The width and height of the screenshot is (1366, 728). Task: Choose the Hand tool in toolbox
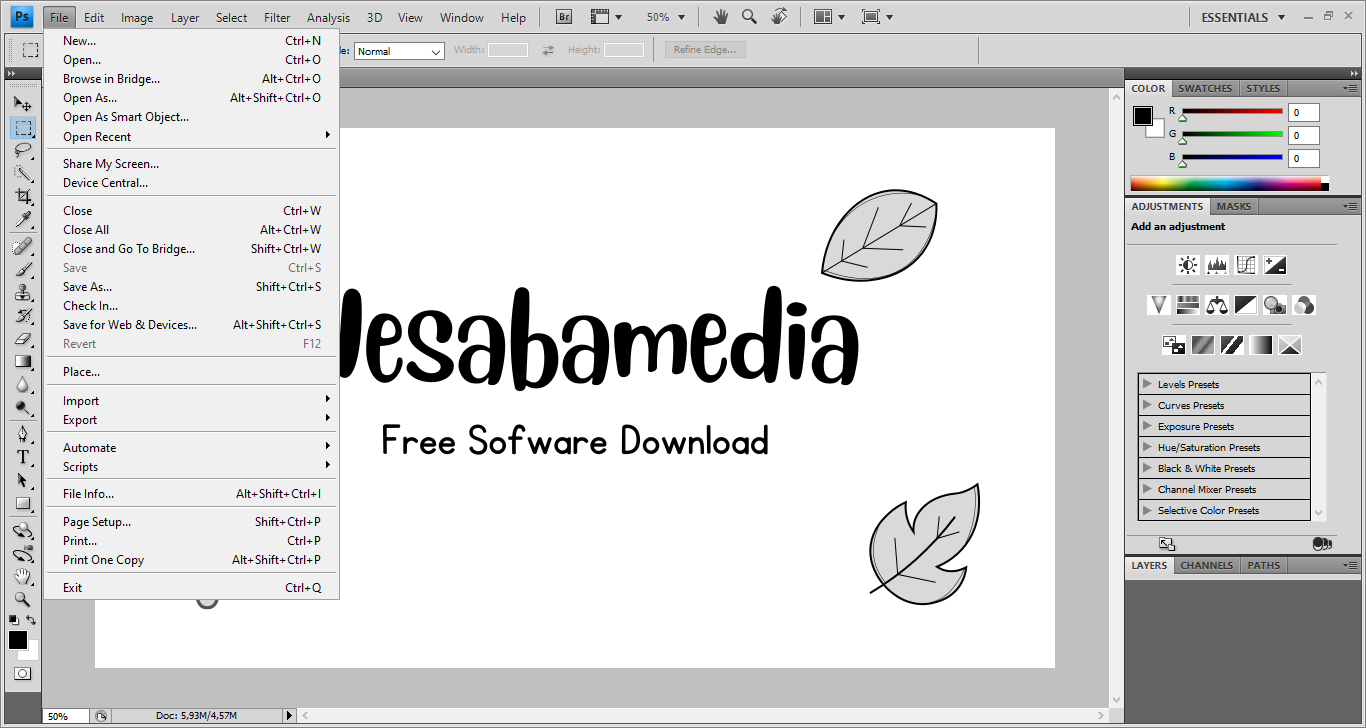click(x=23, y=577)
